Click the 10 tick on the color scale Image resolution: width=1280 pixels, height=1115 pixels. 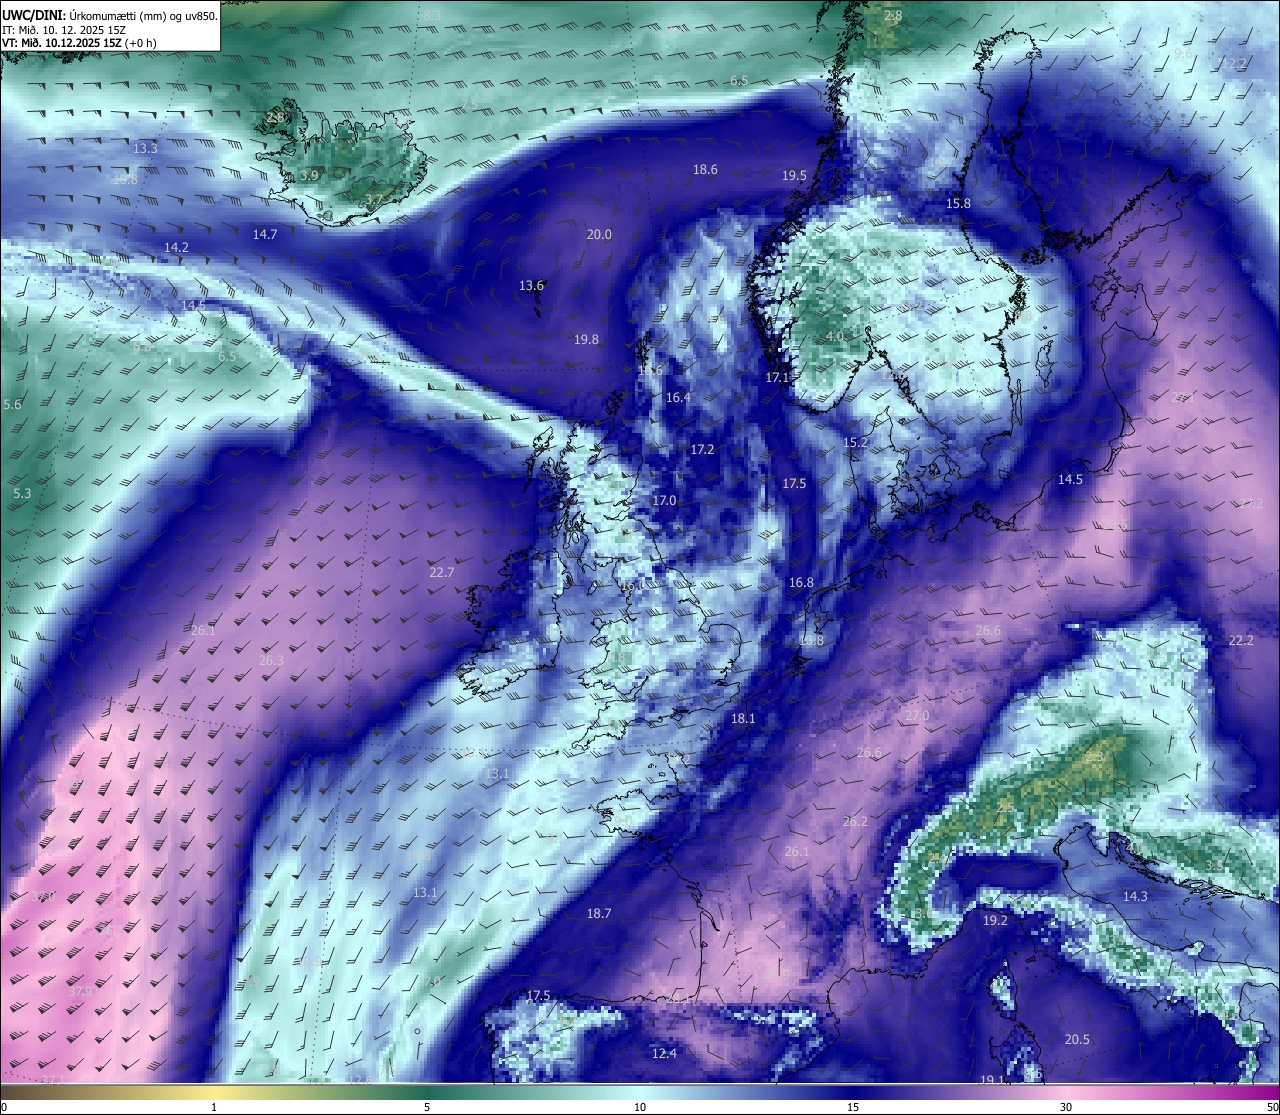point(640,1107)
